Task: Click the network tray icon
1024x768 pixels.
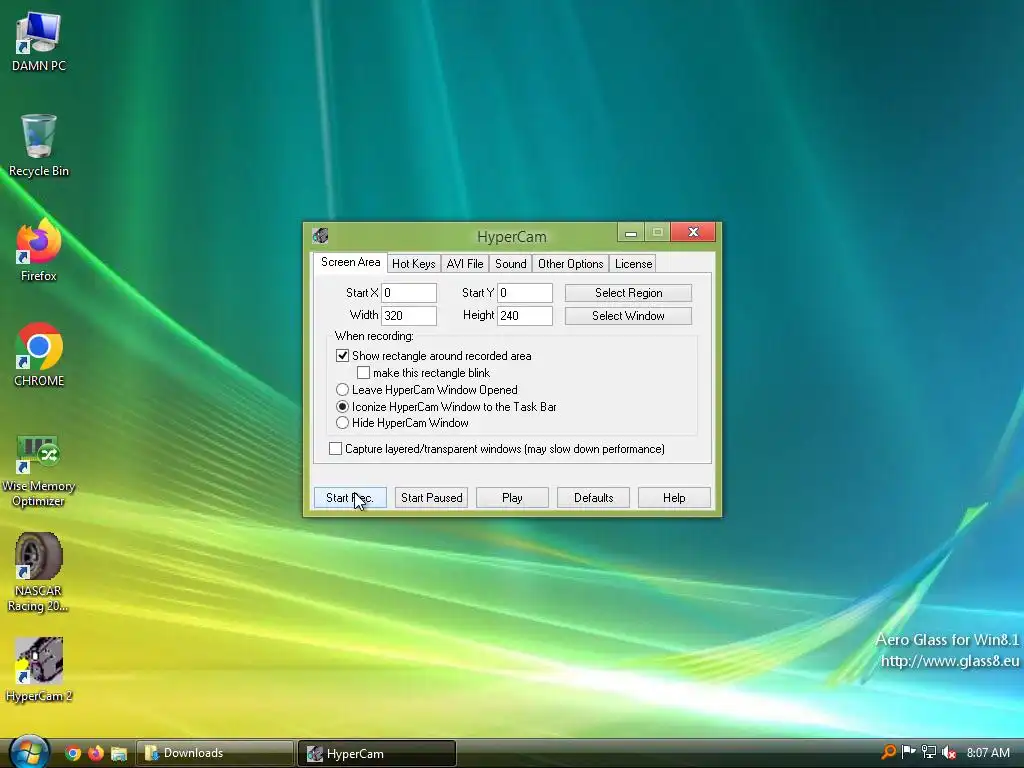Action: point(928,752)
